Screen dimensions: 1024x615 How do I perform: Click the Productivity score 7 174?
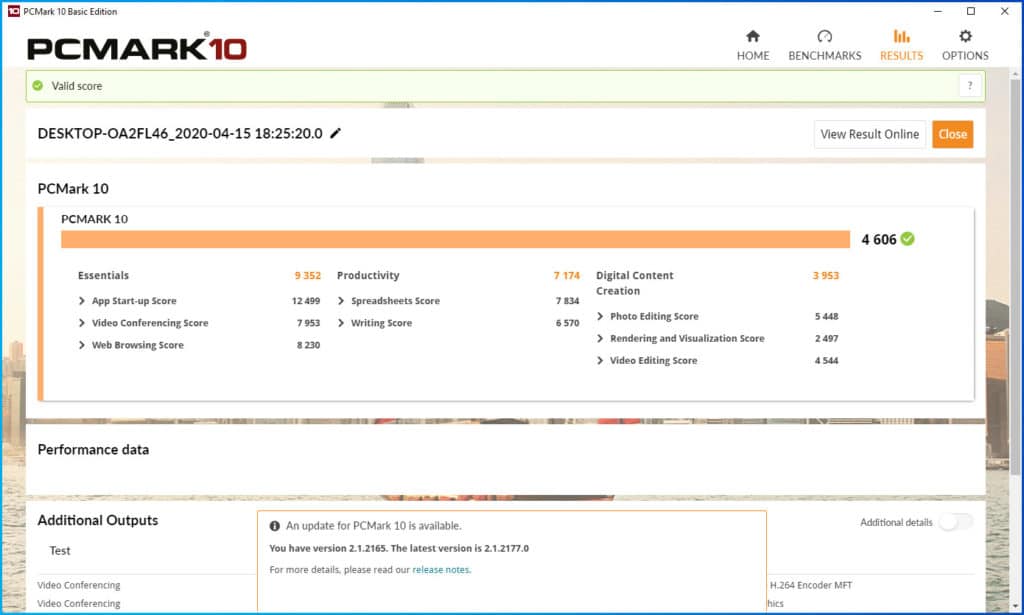(x=567, y=276)
